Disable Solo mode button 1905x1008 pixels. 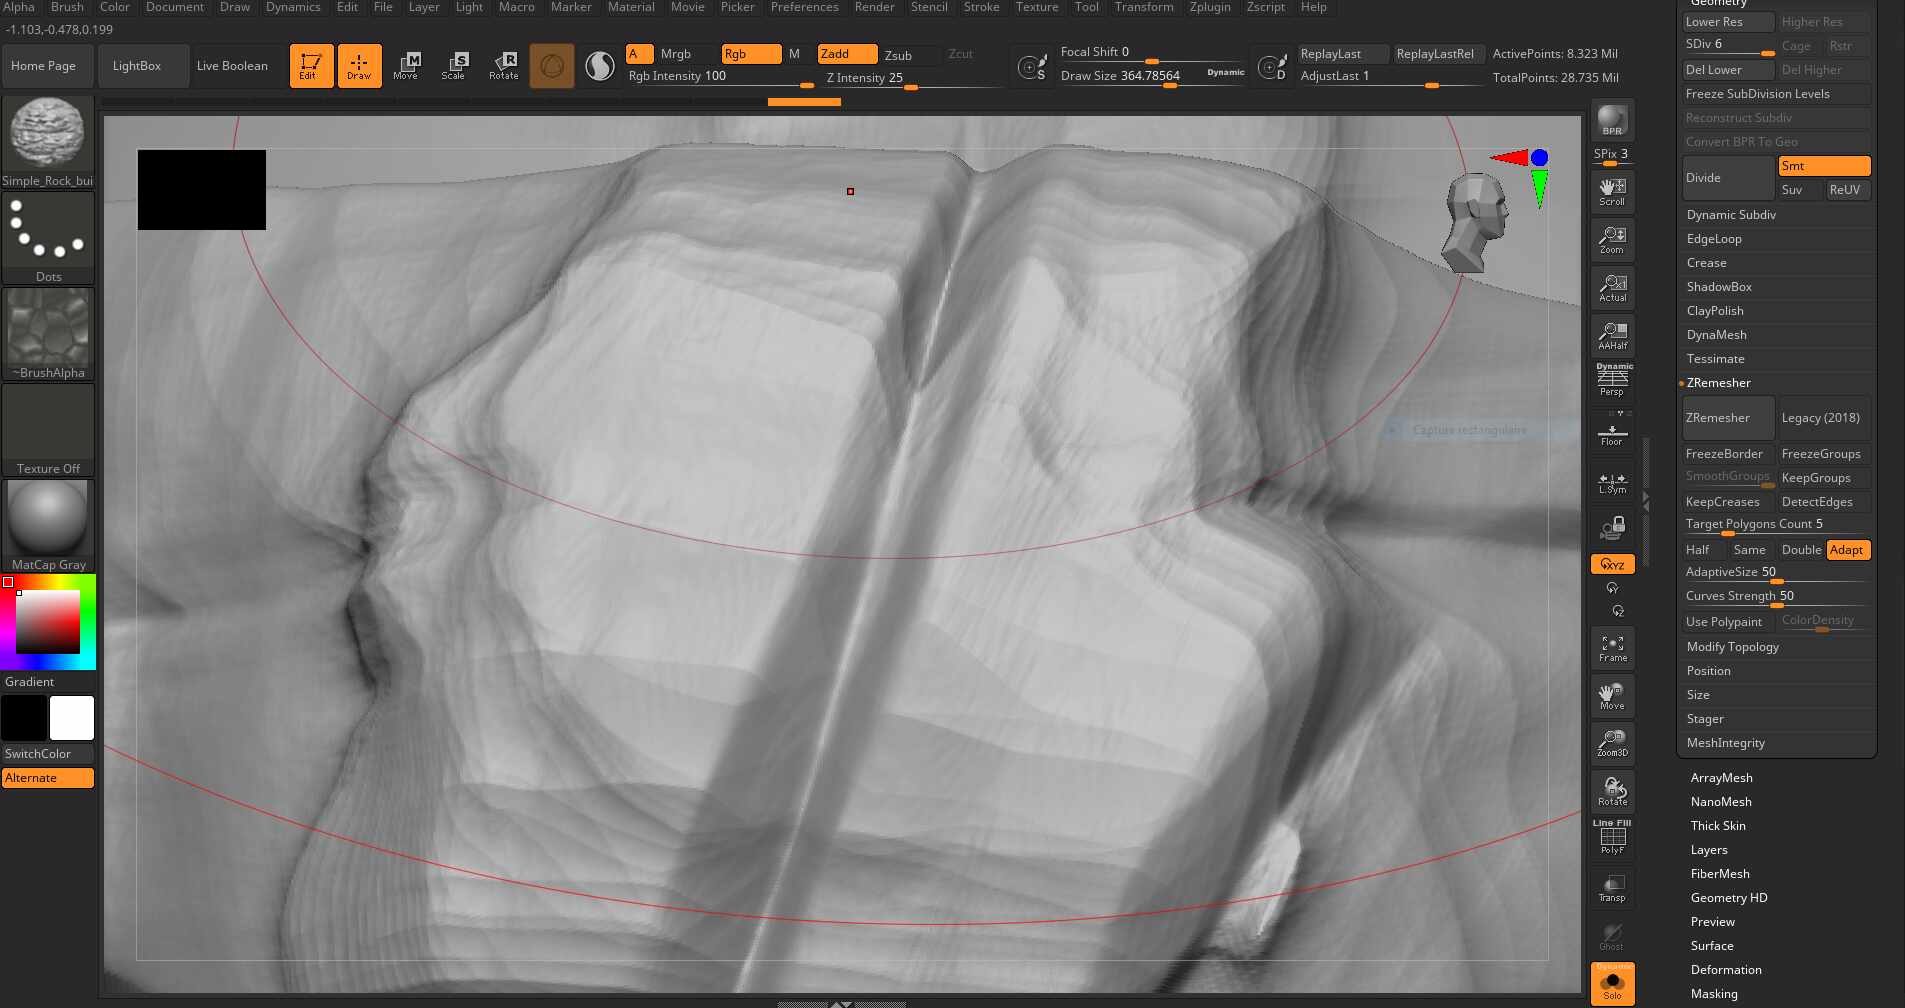pyautogui.click(x=1612, y=984)
